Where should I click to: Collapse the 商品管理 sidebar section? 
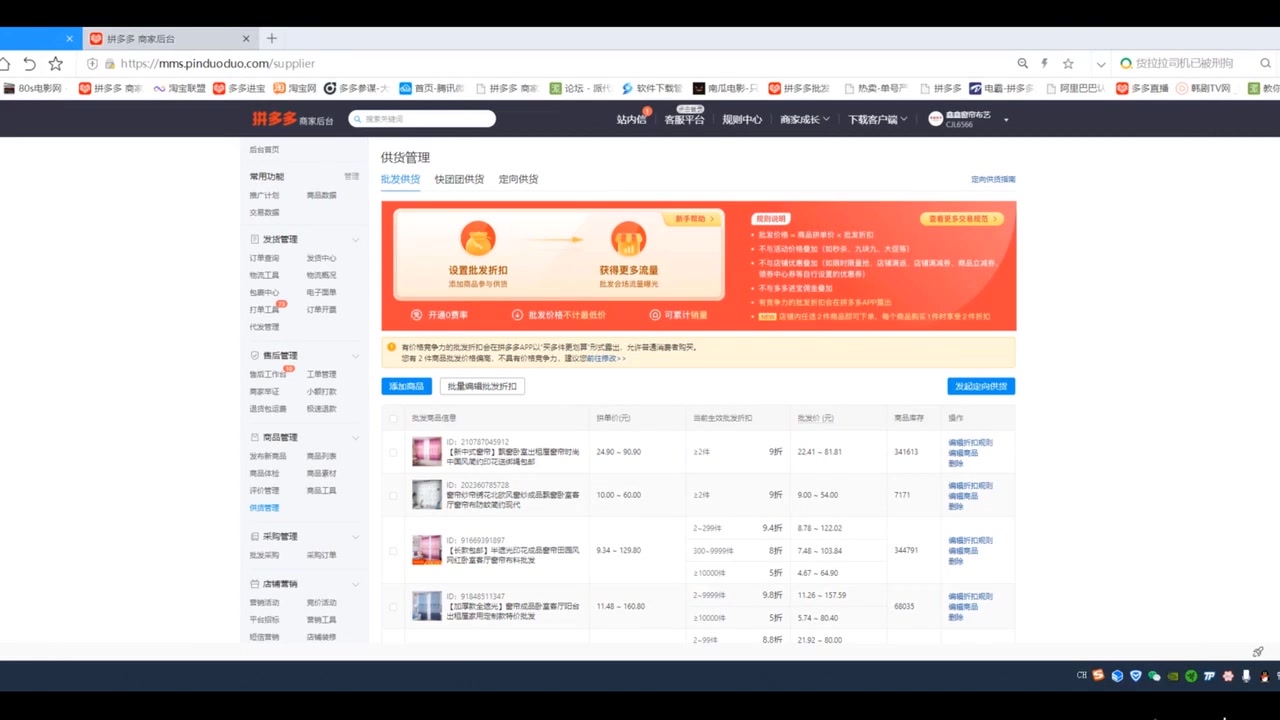(355, 438)
